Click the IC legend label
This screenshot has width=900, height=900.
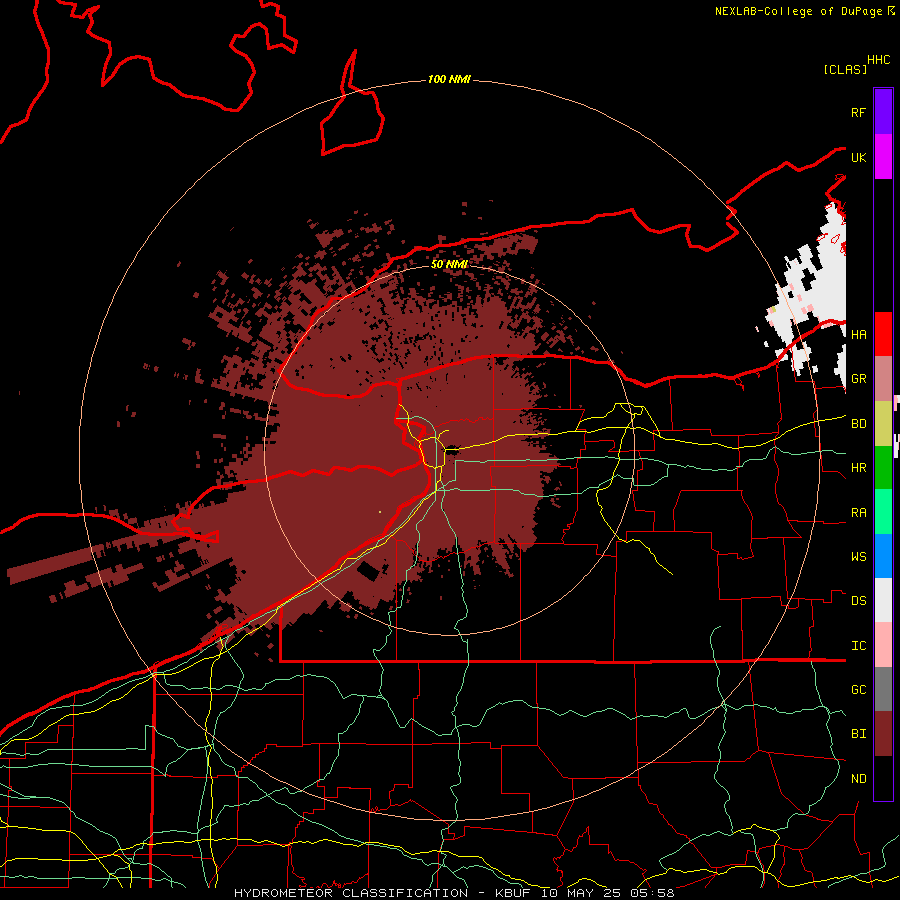tap(858, 646)
